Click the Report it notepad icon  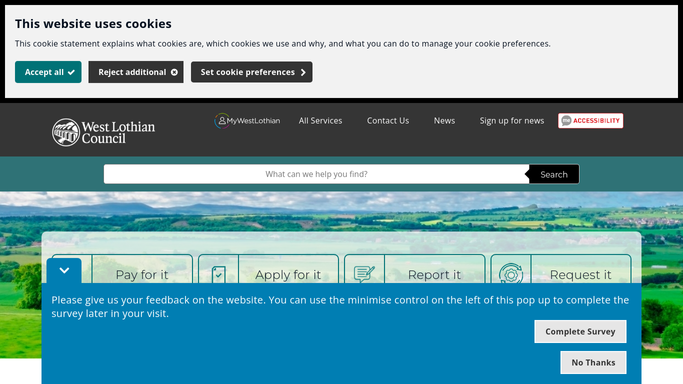tap(364, 274)
